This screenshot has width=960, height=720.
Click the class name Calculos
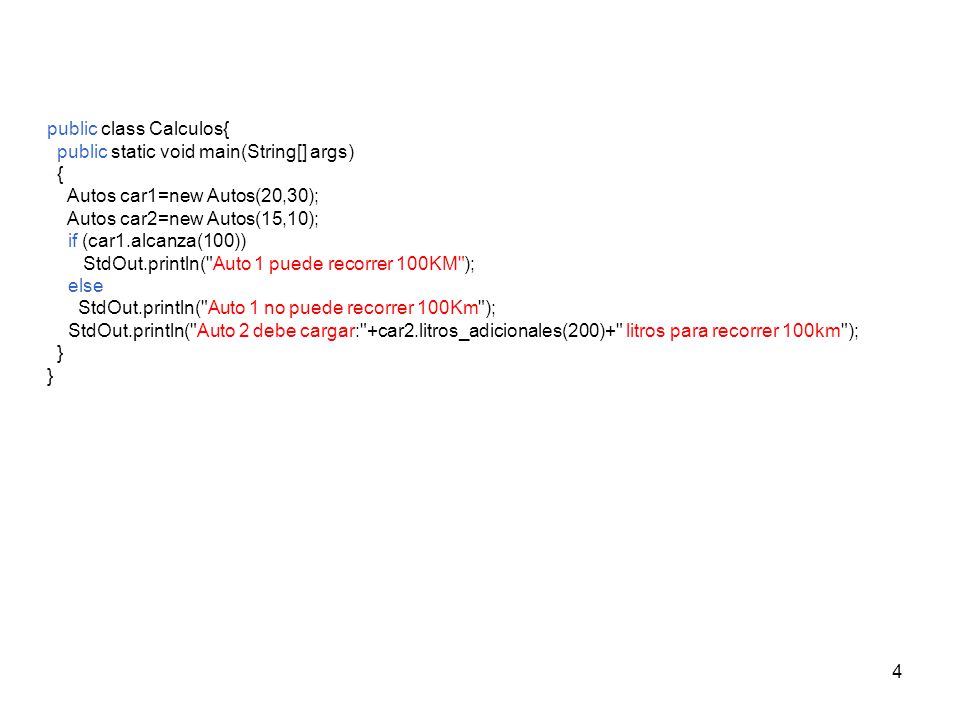[187, 129]
